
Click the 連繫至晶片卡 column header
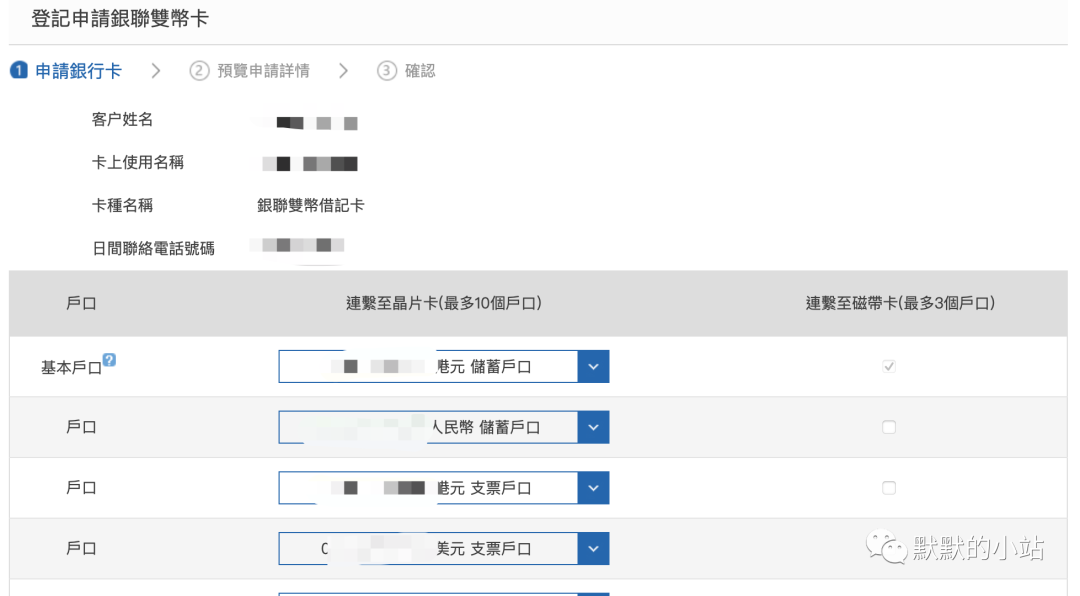pos(444,303)
